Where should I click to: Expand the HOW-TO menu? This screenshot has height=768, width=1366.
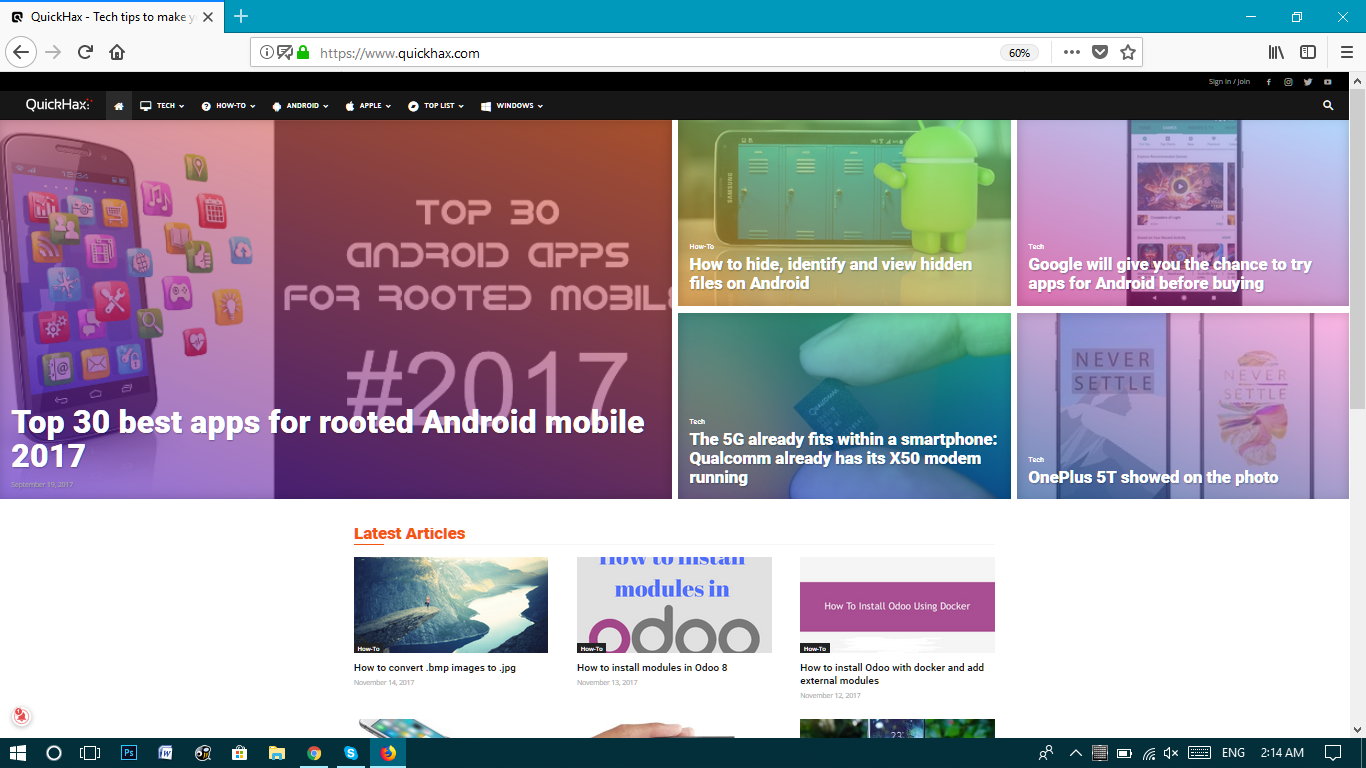click(228, 105)
